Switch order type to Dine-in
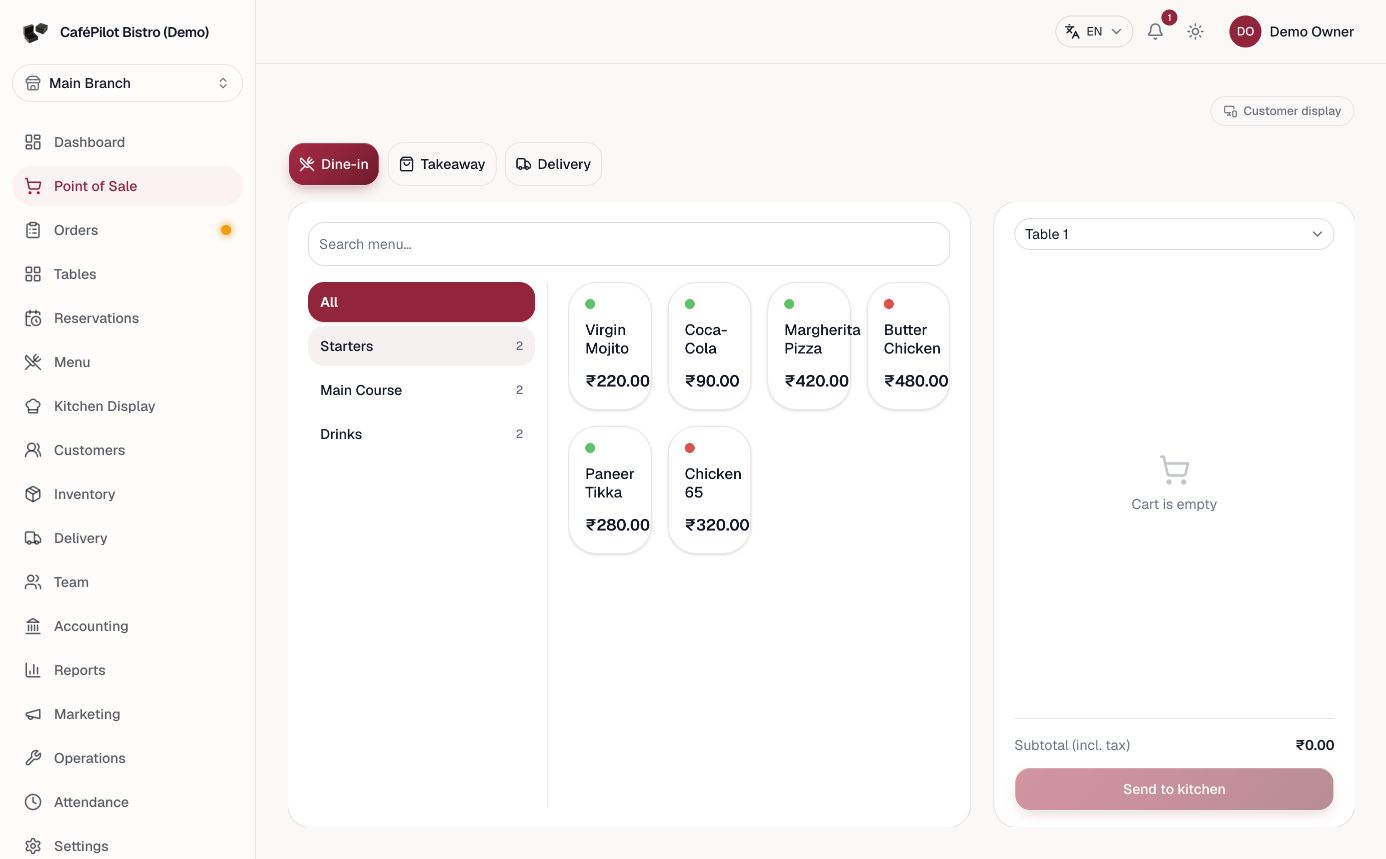 334,164
